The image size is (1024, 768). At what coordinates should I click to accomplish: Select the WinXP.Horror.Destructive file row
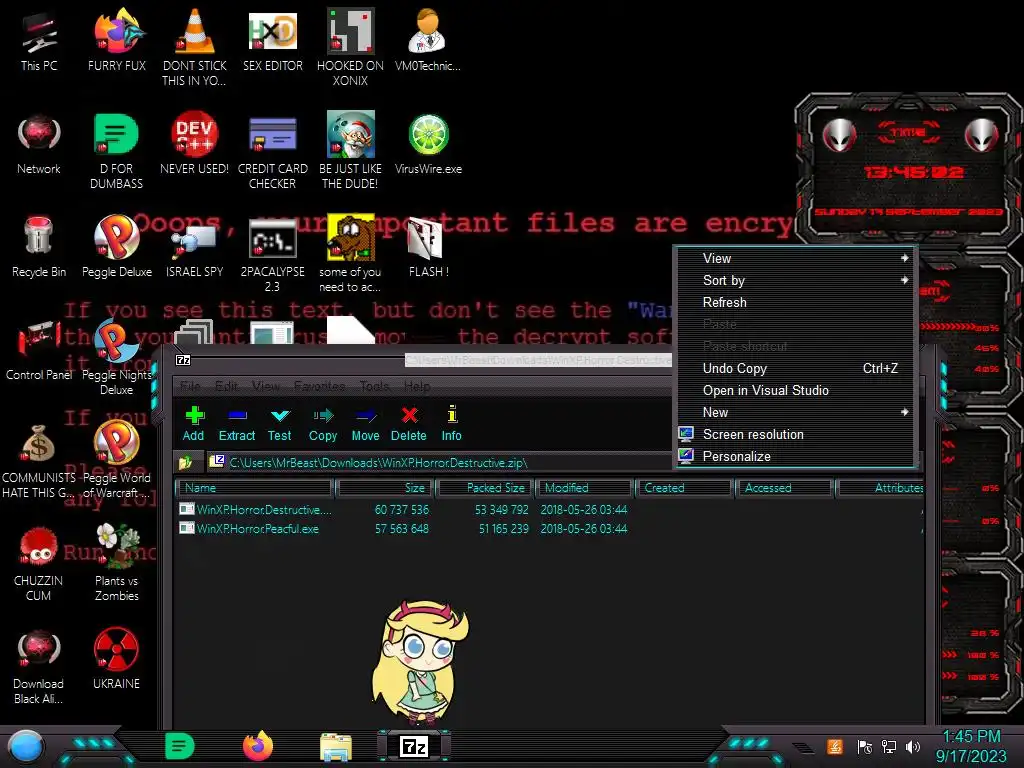point(549,509)
